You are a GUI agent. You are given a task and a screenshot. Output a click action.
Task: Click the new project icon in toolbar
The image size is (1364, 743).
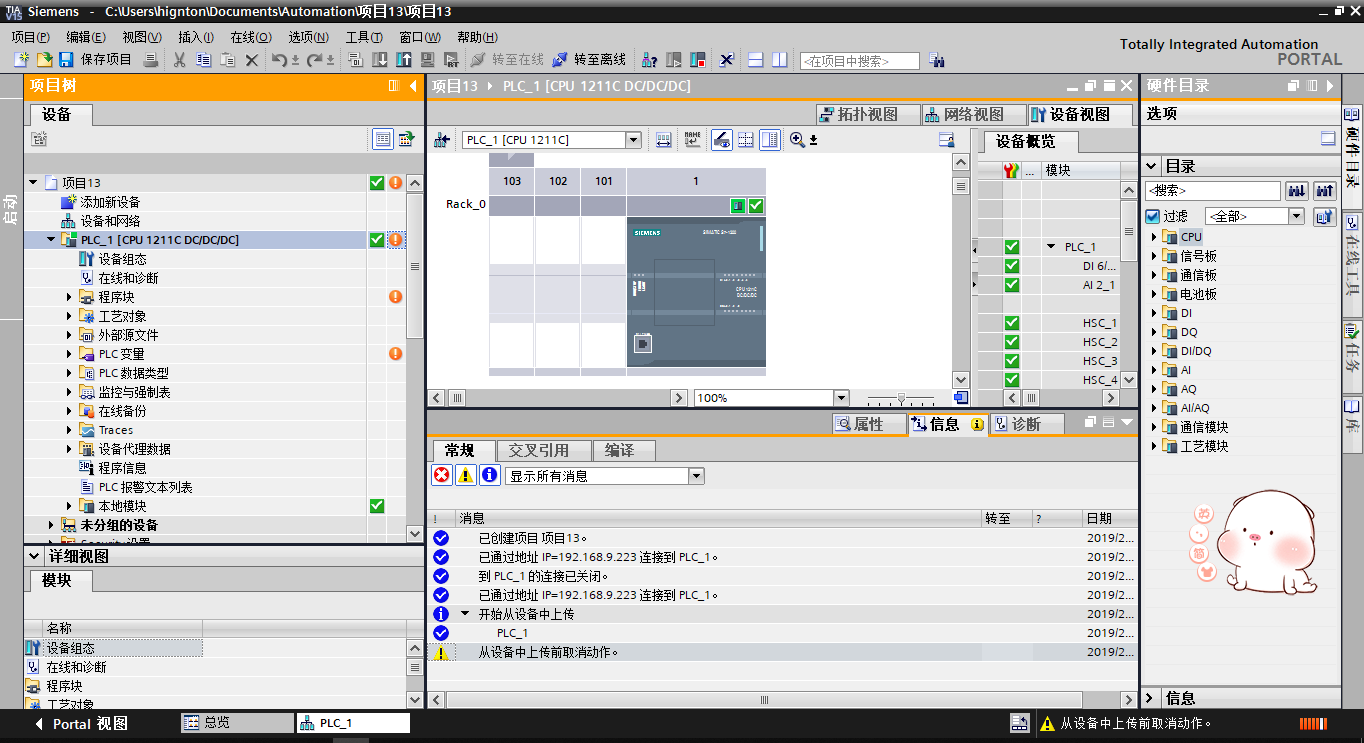tap(21, 60)
